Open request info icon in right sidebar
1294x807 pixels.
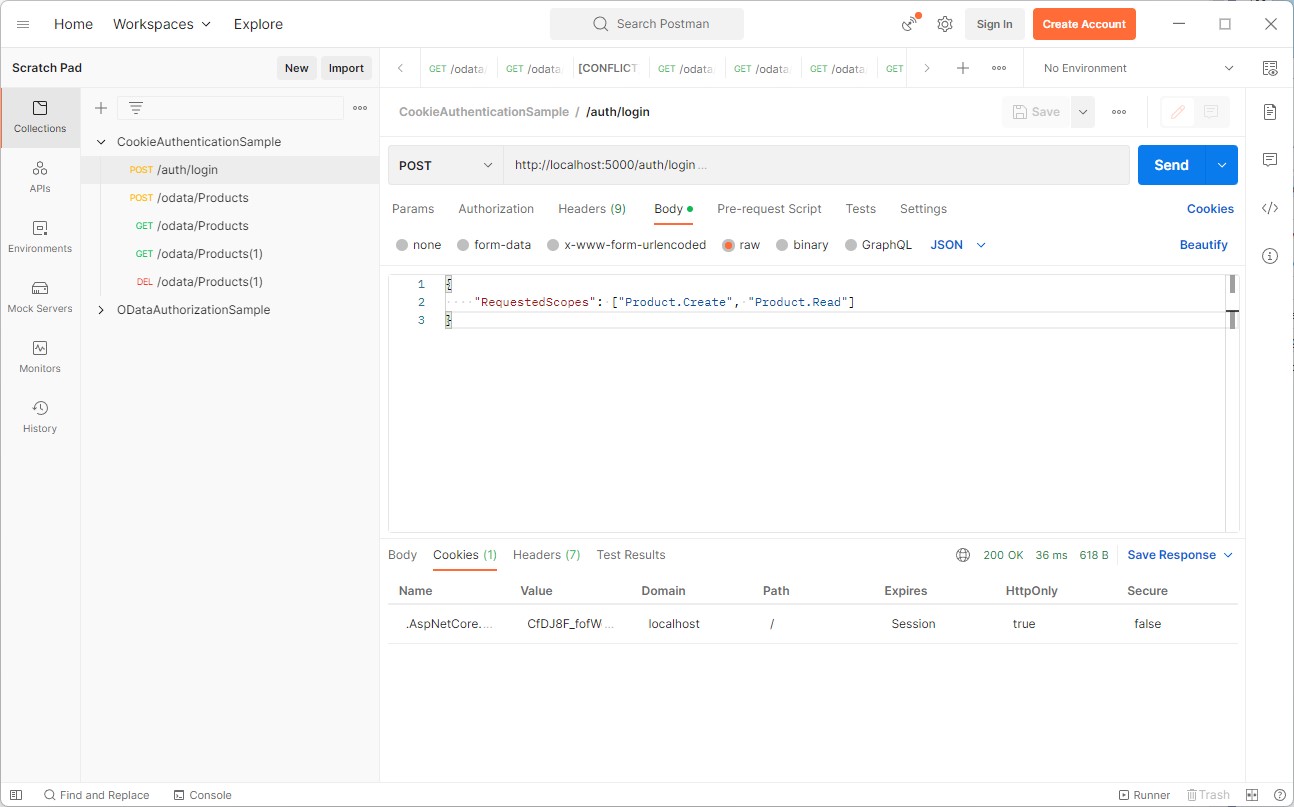1270,256
